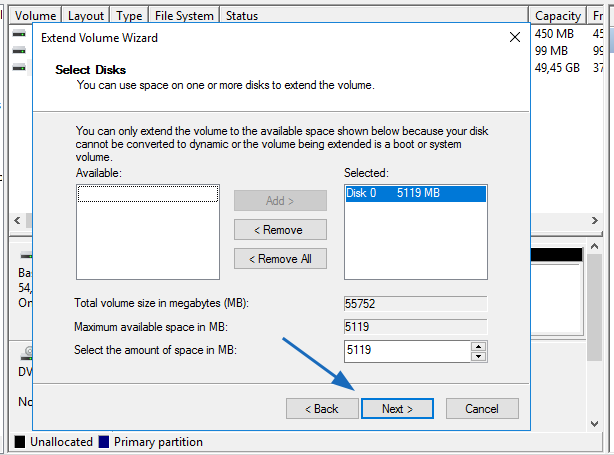This screenshot has width=614, height=455.
Task: Sort by the File System column header
Action: [x=184, y=16]
